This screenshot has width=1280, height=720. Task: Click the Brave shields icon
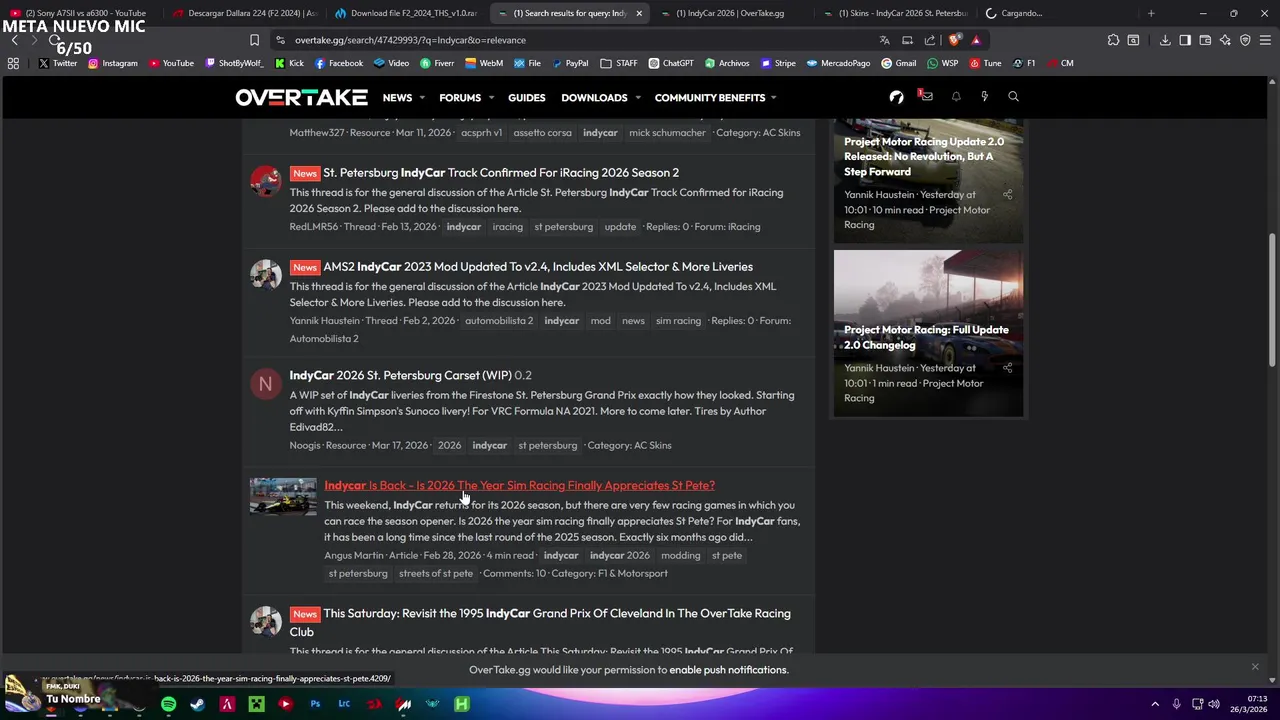(x=954, y=40)
